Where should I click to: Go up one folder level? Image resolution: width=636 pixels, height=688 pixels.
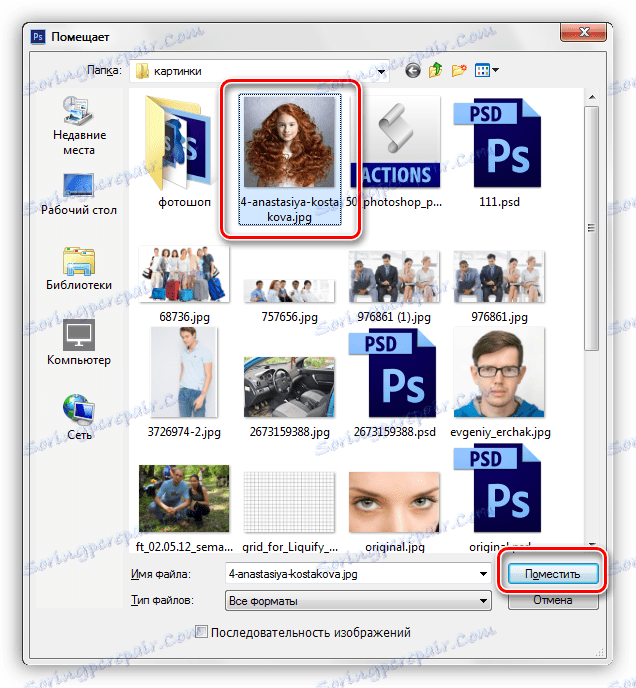[x=435, y=70]
